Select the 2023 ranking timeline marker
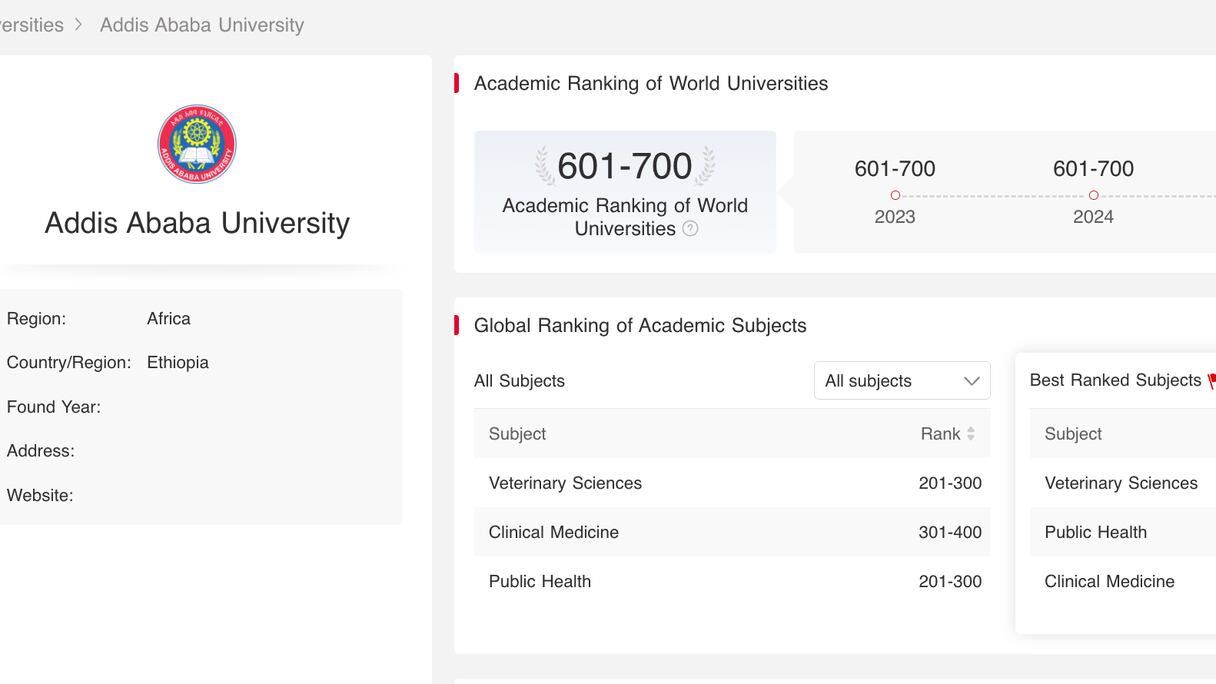1216x684 pixels. click(895, 195)
